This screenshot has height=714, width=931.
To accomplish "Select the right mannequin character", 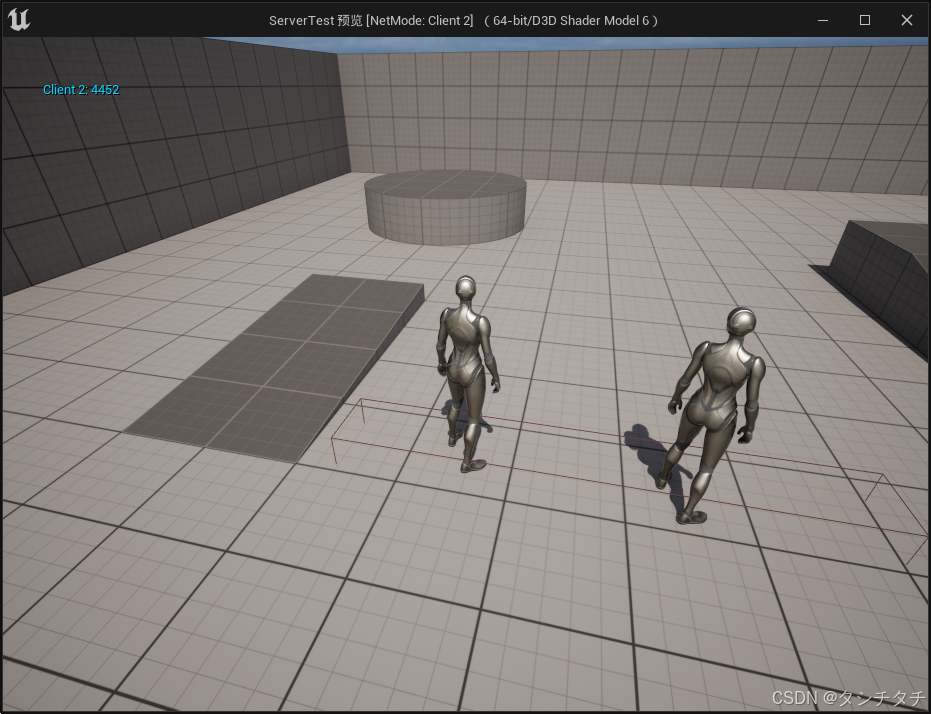I will [715, 414].
